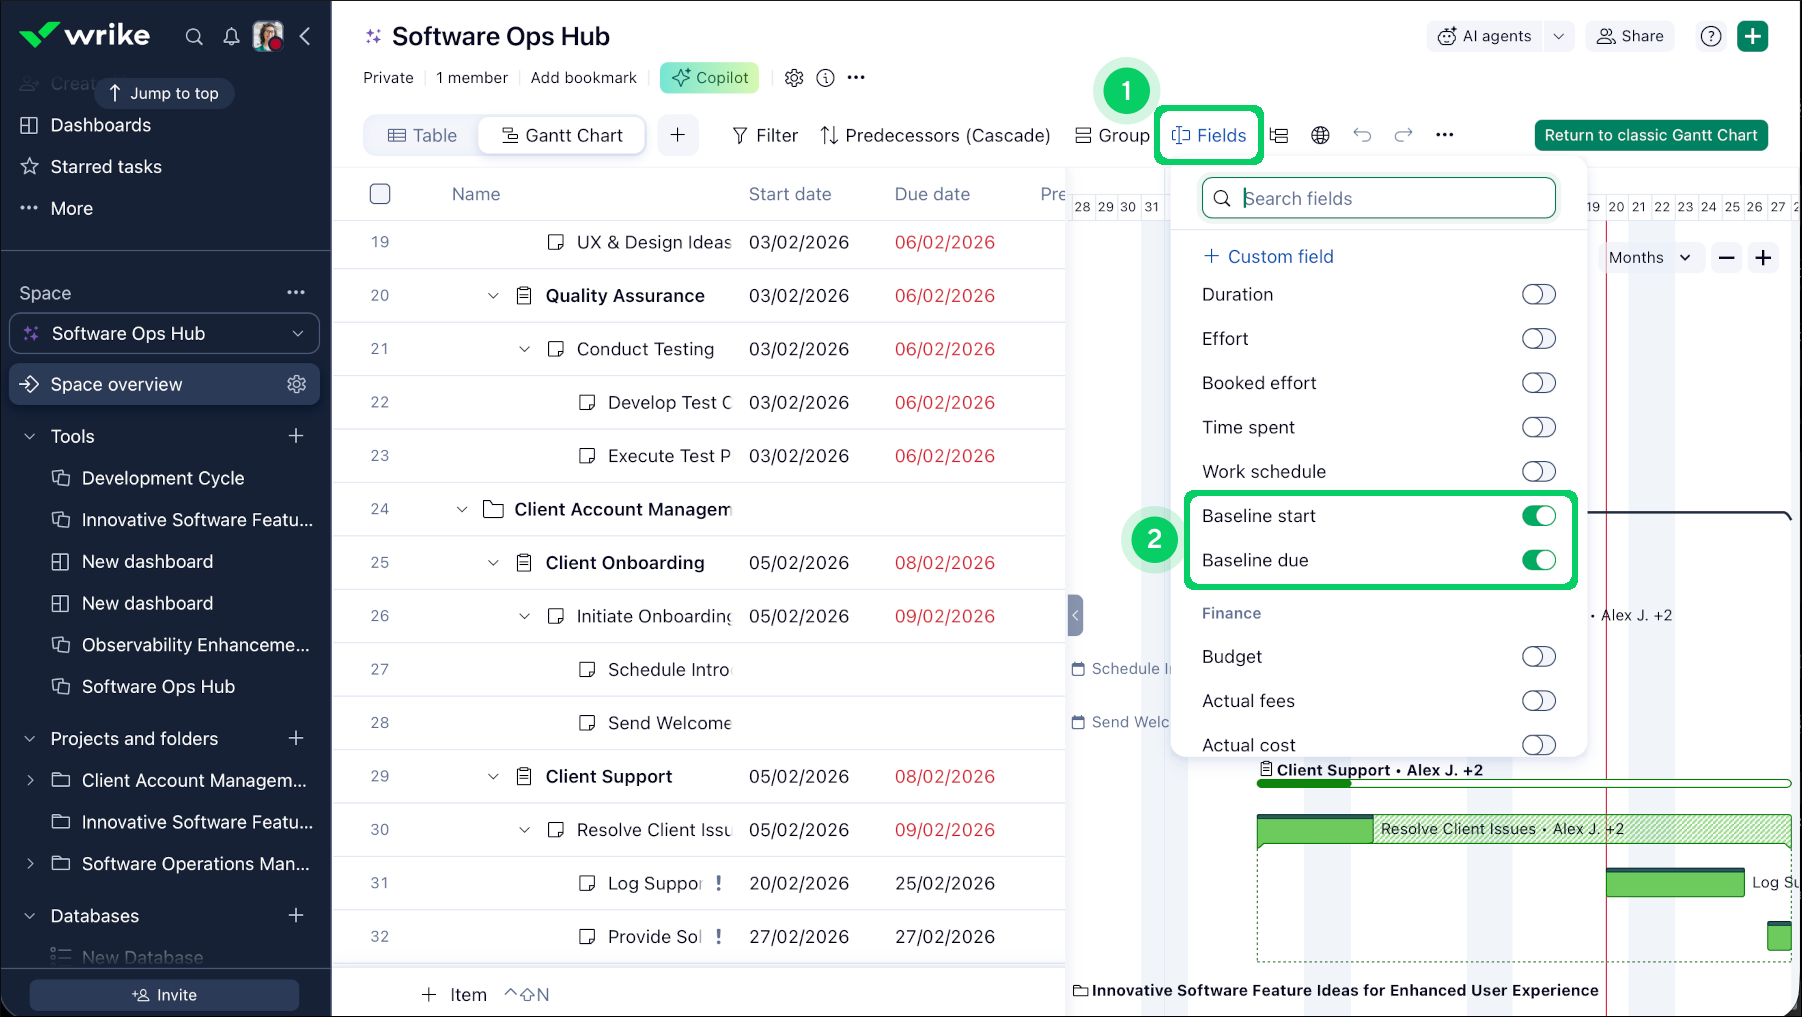Open the space settings gear next to Copilot
This screenshot has height=1017, width=1802.
794,78
